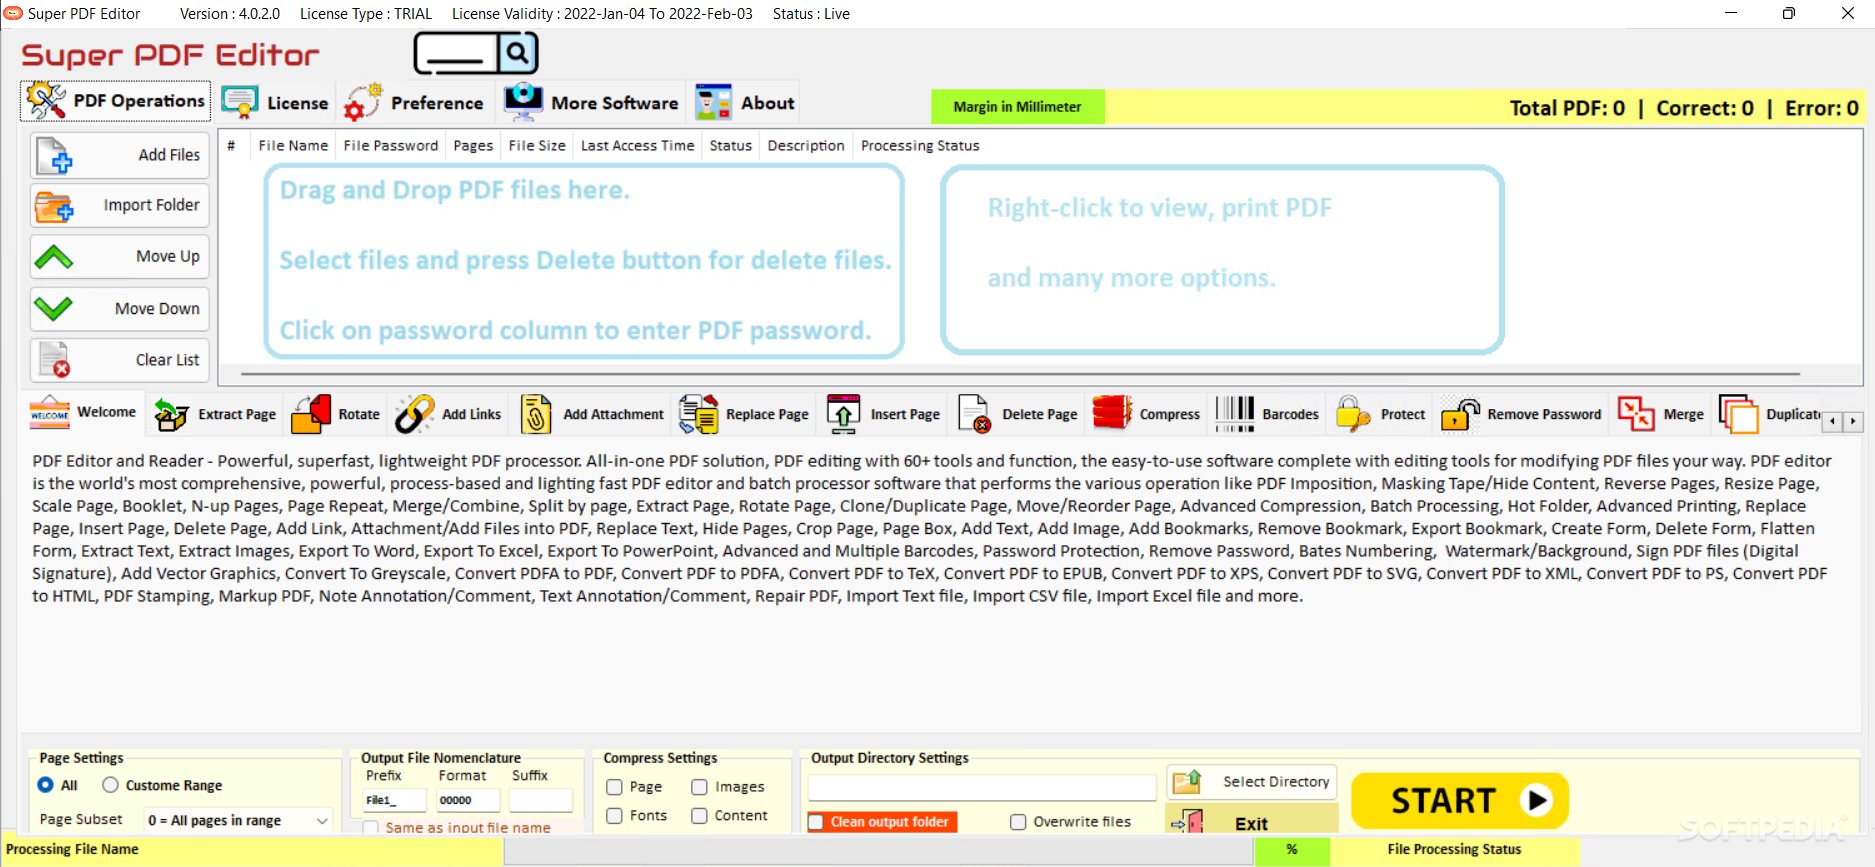1875x867 pixels.
Task: Click the Preference gear icon
Action: (363, 102)
